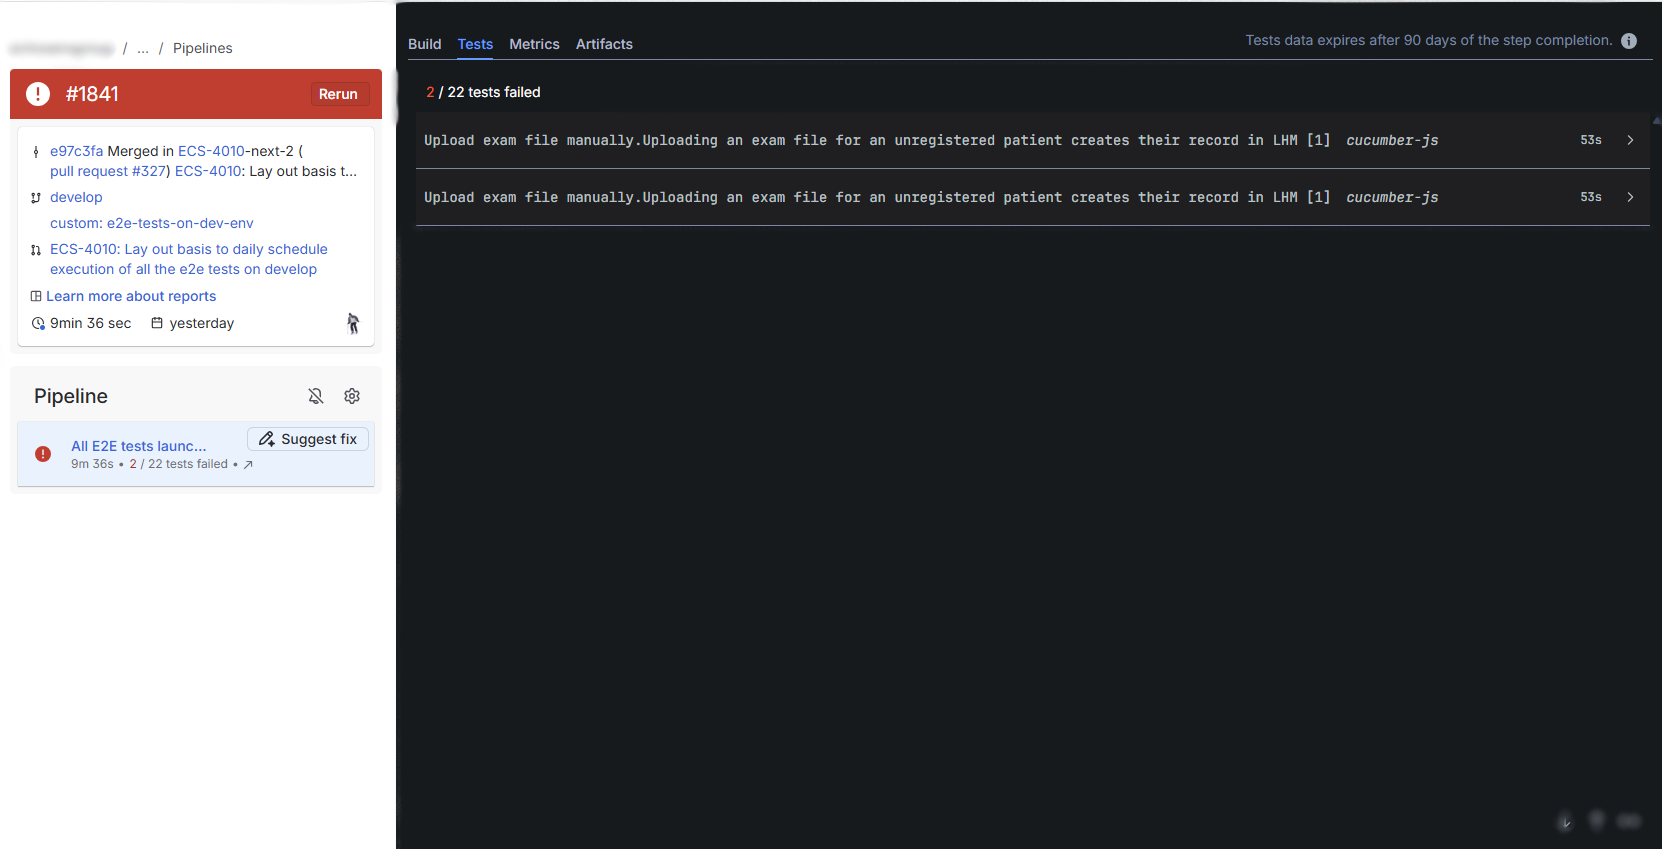Open commit e97c3fa
1662x849 pixels.
(x=77, y=151)
